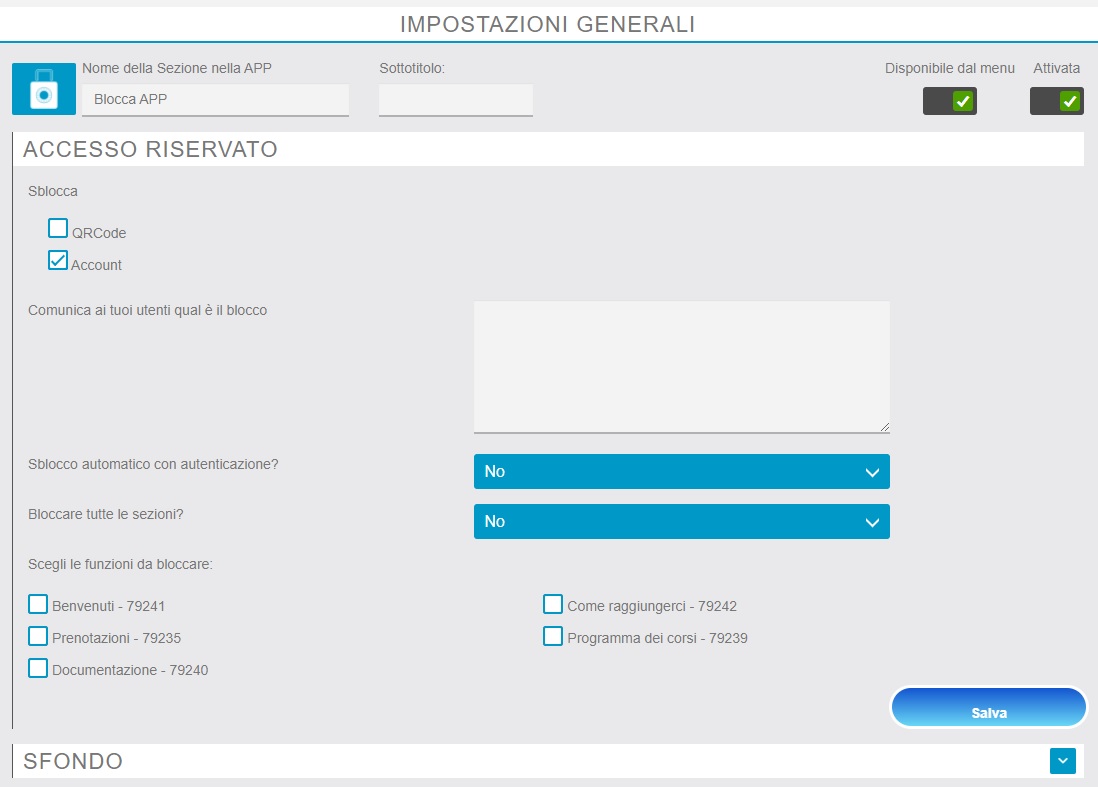Click the Accesso Riservato section header
Viewport: 1098px width, 787px height.
(150, 150)
